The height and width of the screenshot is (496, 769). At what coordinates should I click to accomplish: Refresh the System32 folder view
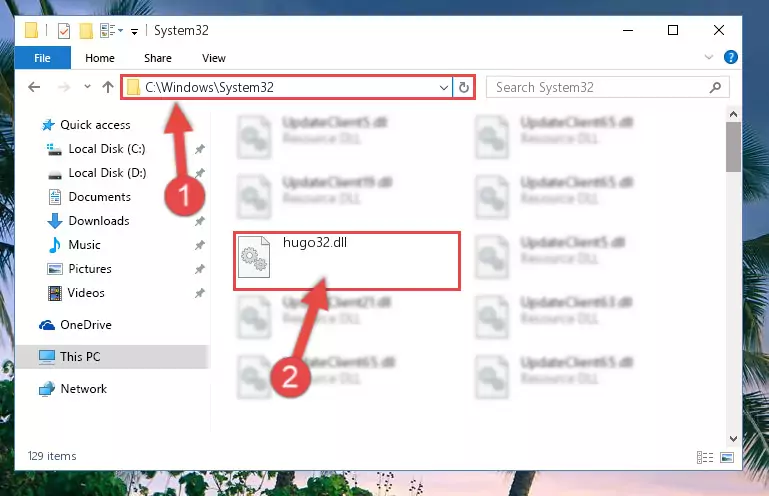[x=463, y=88]
